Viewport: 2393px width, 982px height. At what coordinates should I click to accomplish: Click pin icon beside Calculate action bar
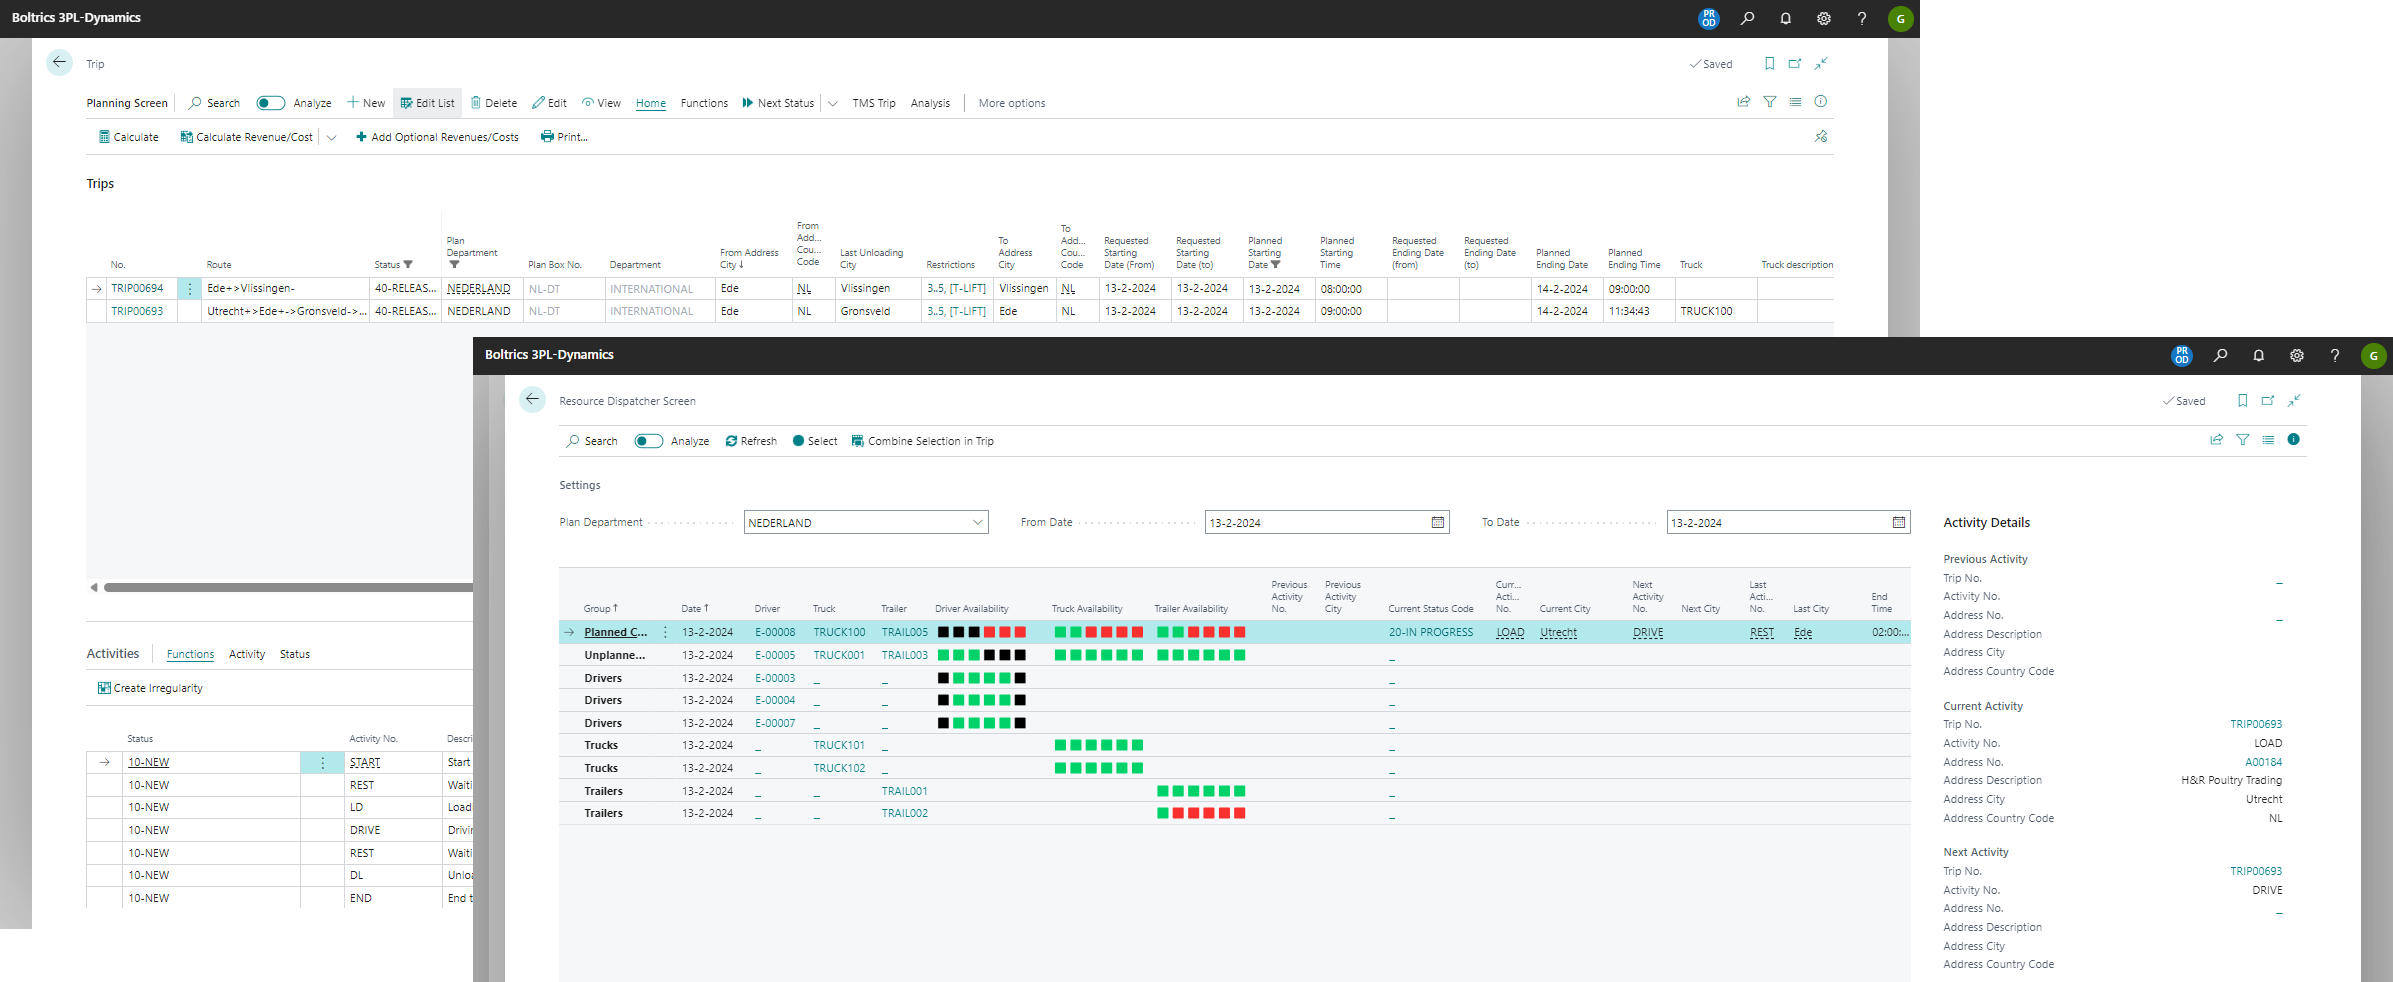(x=1821, y=136)
